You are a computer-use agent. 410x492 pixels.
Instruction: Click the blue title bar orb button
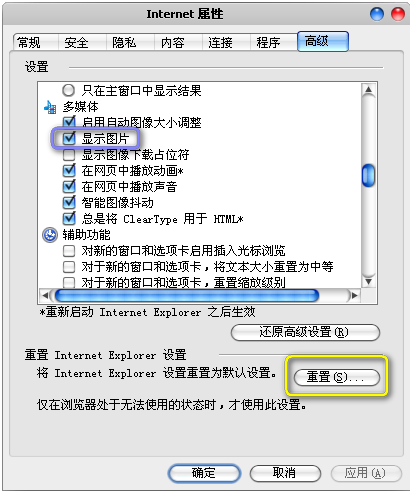click(x=377, y=14)
